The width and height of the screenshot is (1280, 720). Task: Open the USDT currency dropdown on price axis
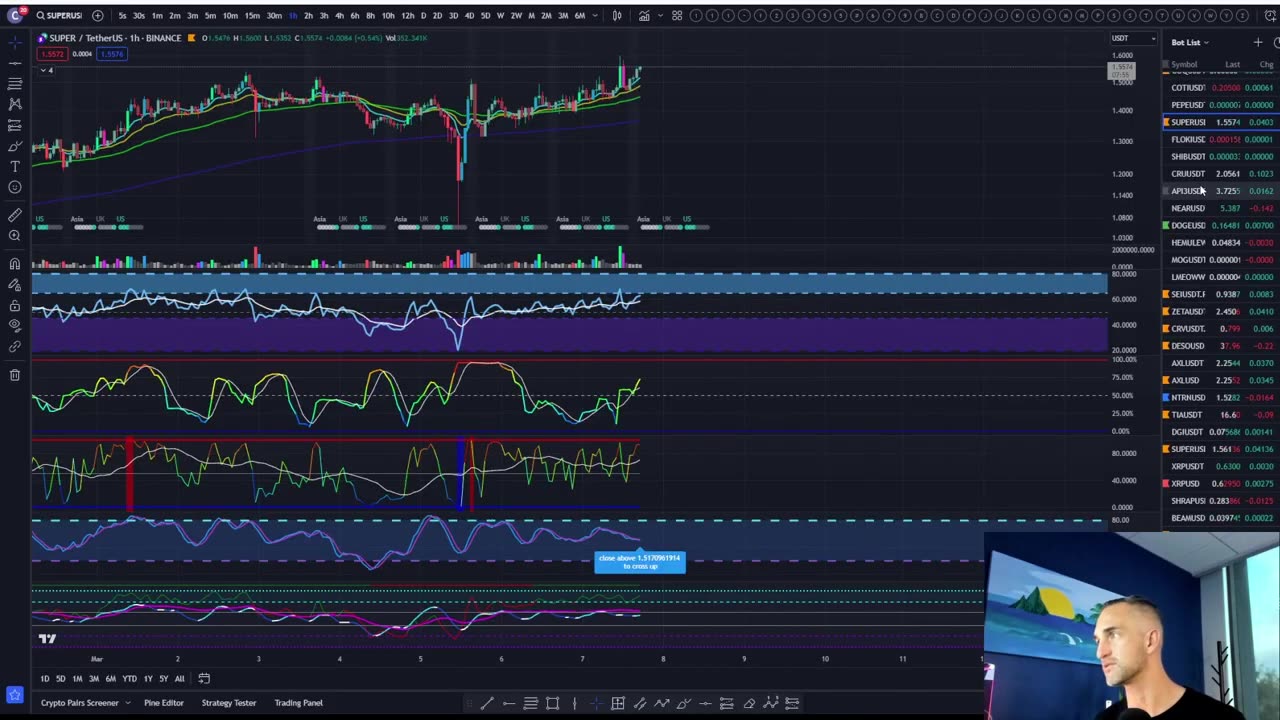tap(1134, 38)
